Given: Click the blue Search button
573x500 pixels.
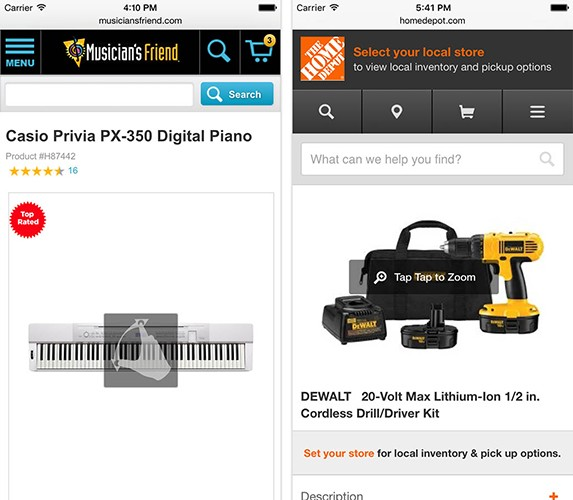Looking at the screenshot, I should [237, 94].
